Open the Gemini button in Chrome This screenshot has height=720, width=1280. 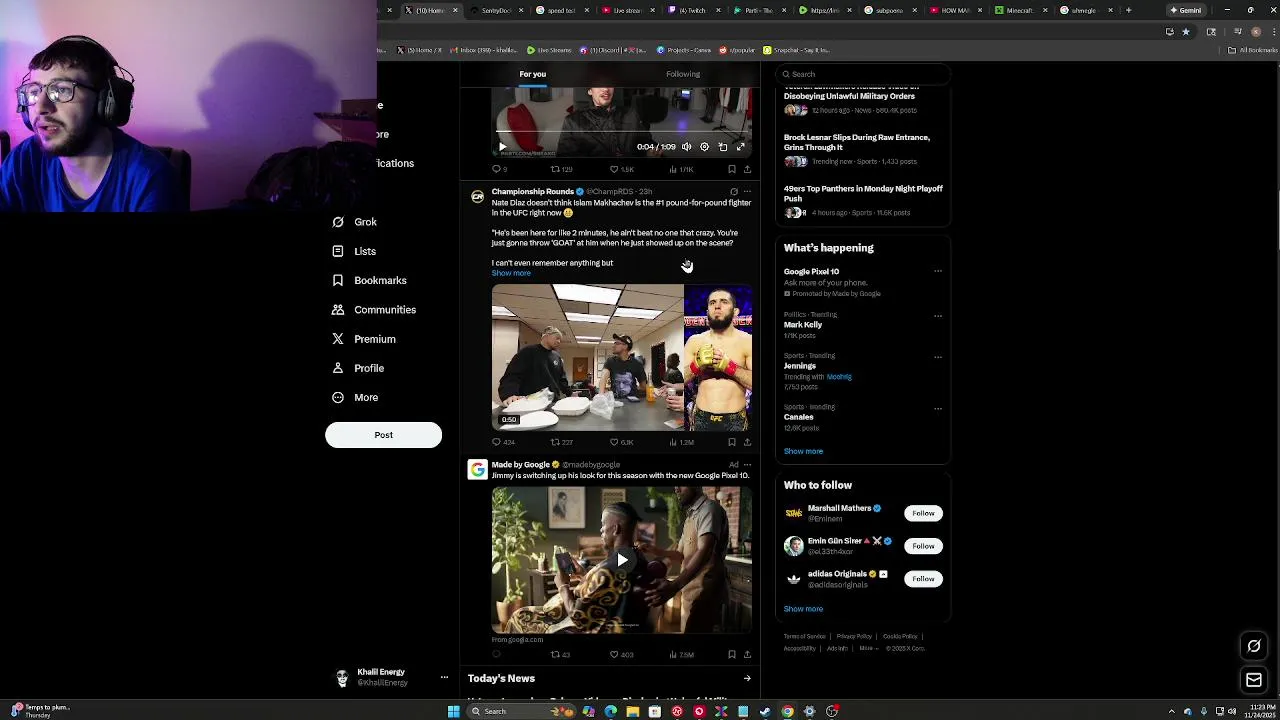[x=1185, y=10]
